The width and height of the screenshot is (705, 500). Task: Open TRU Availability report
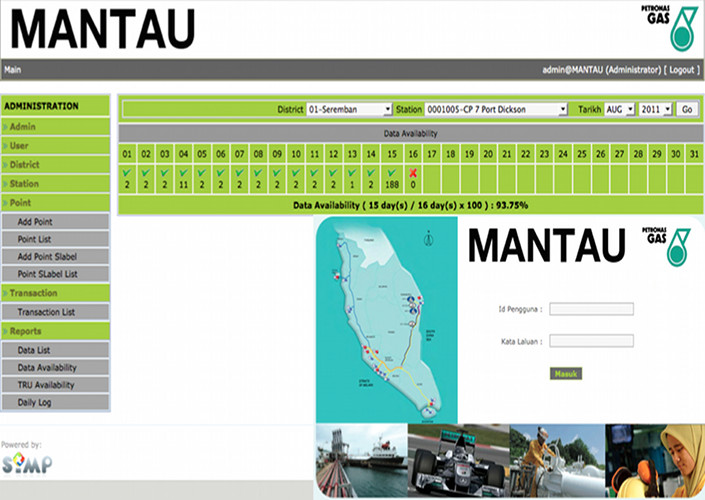55,385
